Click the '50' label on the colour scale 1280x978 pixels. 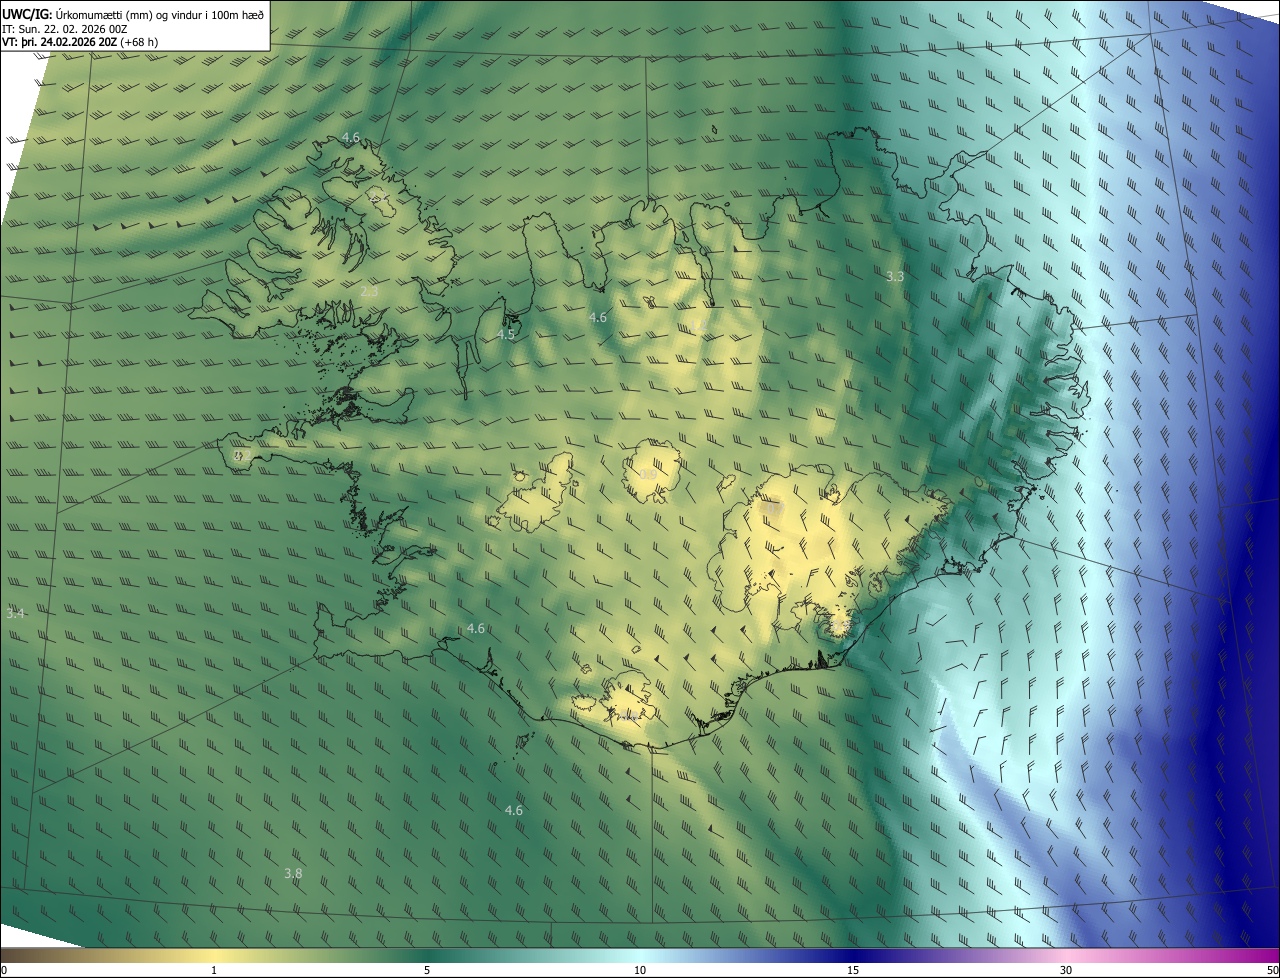1272,970
